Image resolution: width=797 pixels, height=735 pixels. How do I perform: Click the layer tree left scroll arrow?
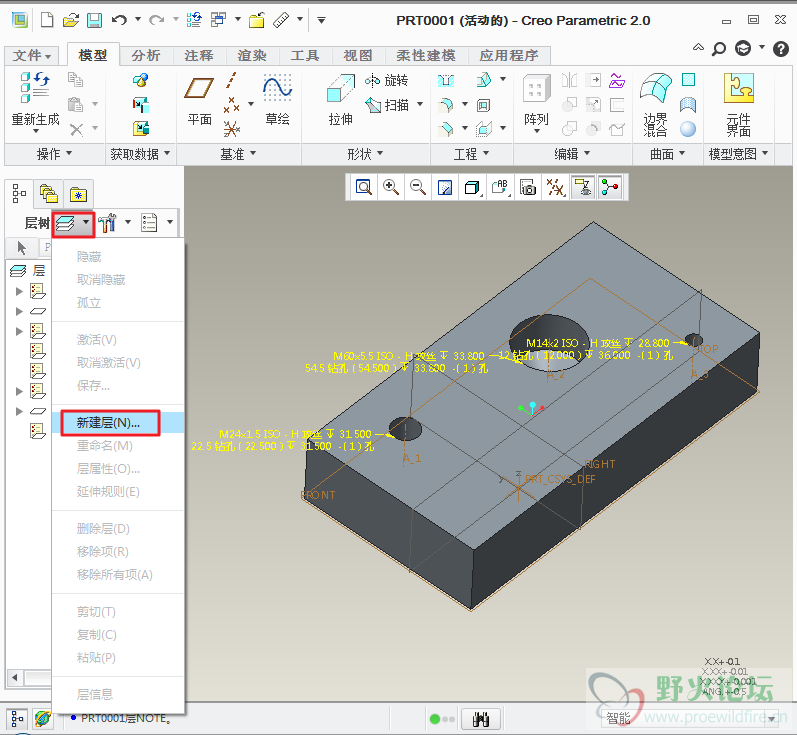[14, 677]
